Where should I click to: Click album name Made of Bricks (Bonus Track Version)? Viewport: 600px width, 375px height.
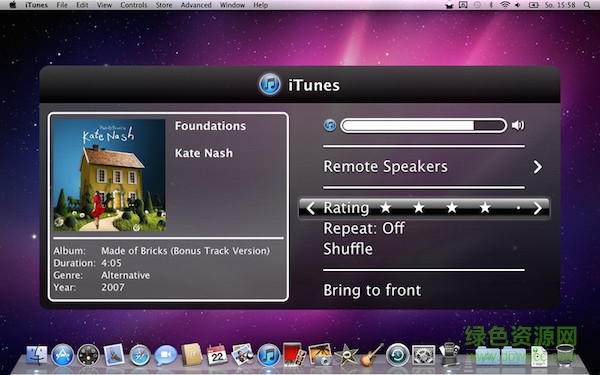pyautogui.click(x=186, y=251)
